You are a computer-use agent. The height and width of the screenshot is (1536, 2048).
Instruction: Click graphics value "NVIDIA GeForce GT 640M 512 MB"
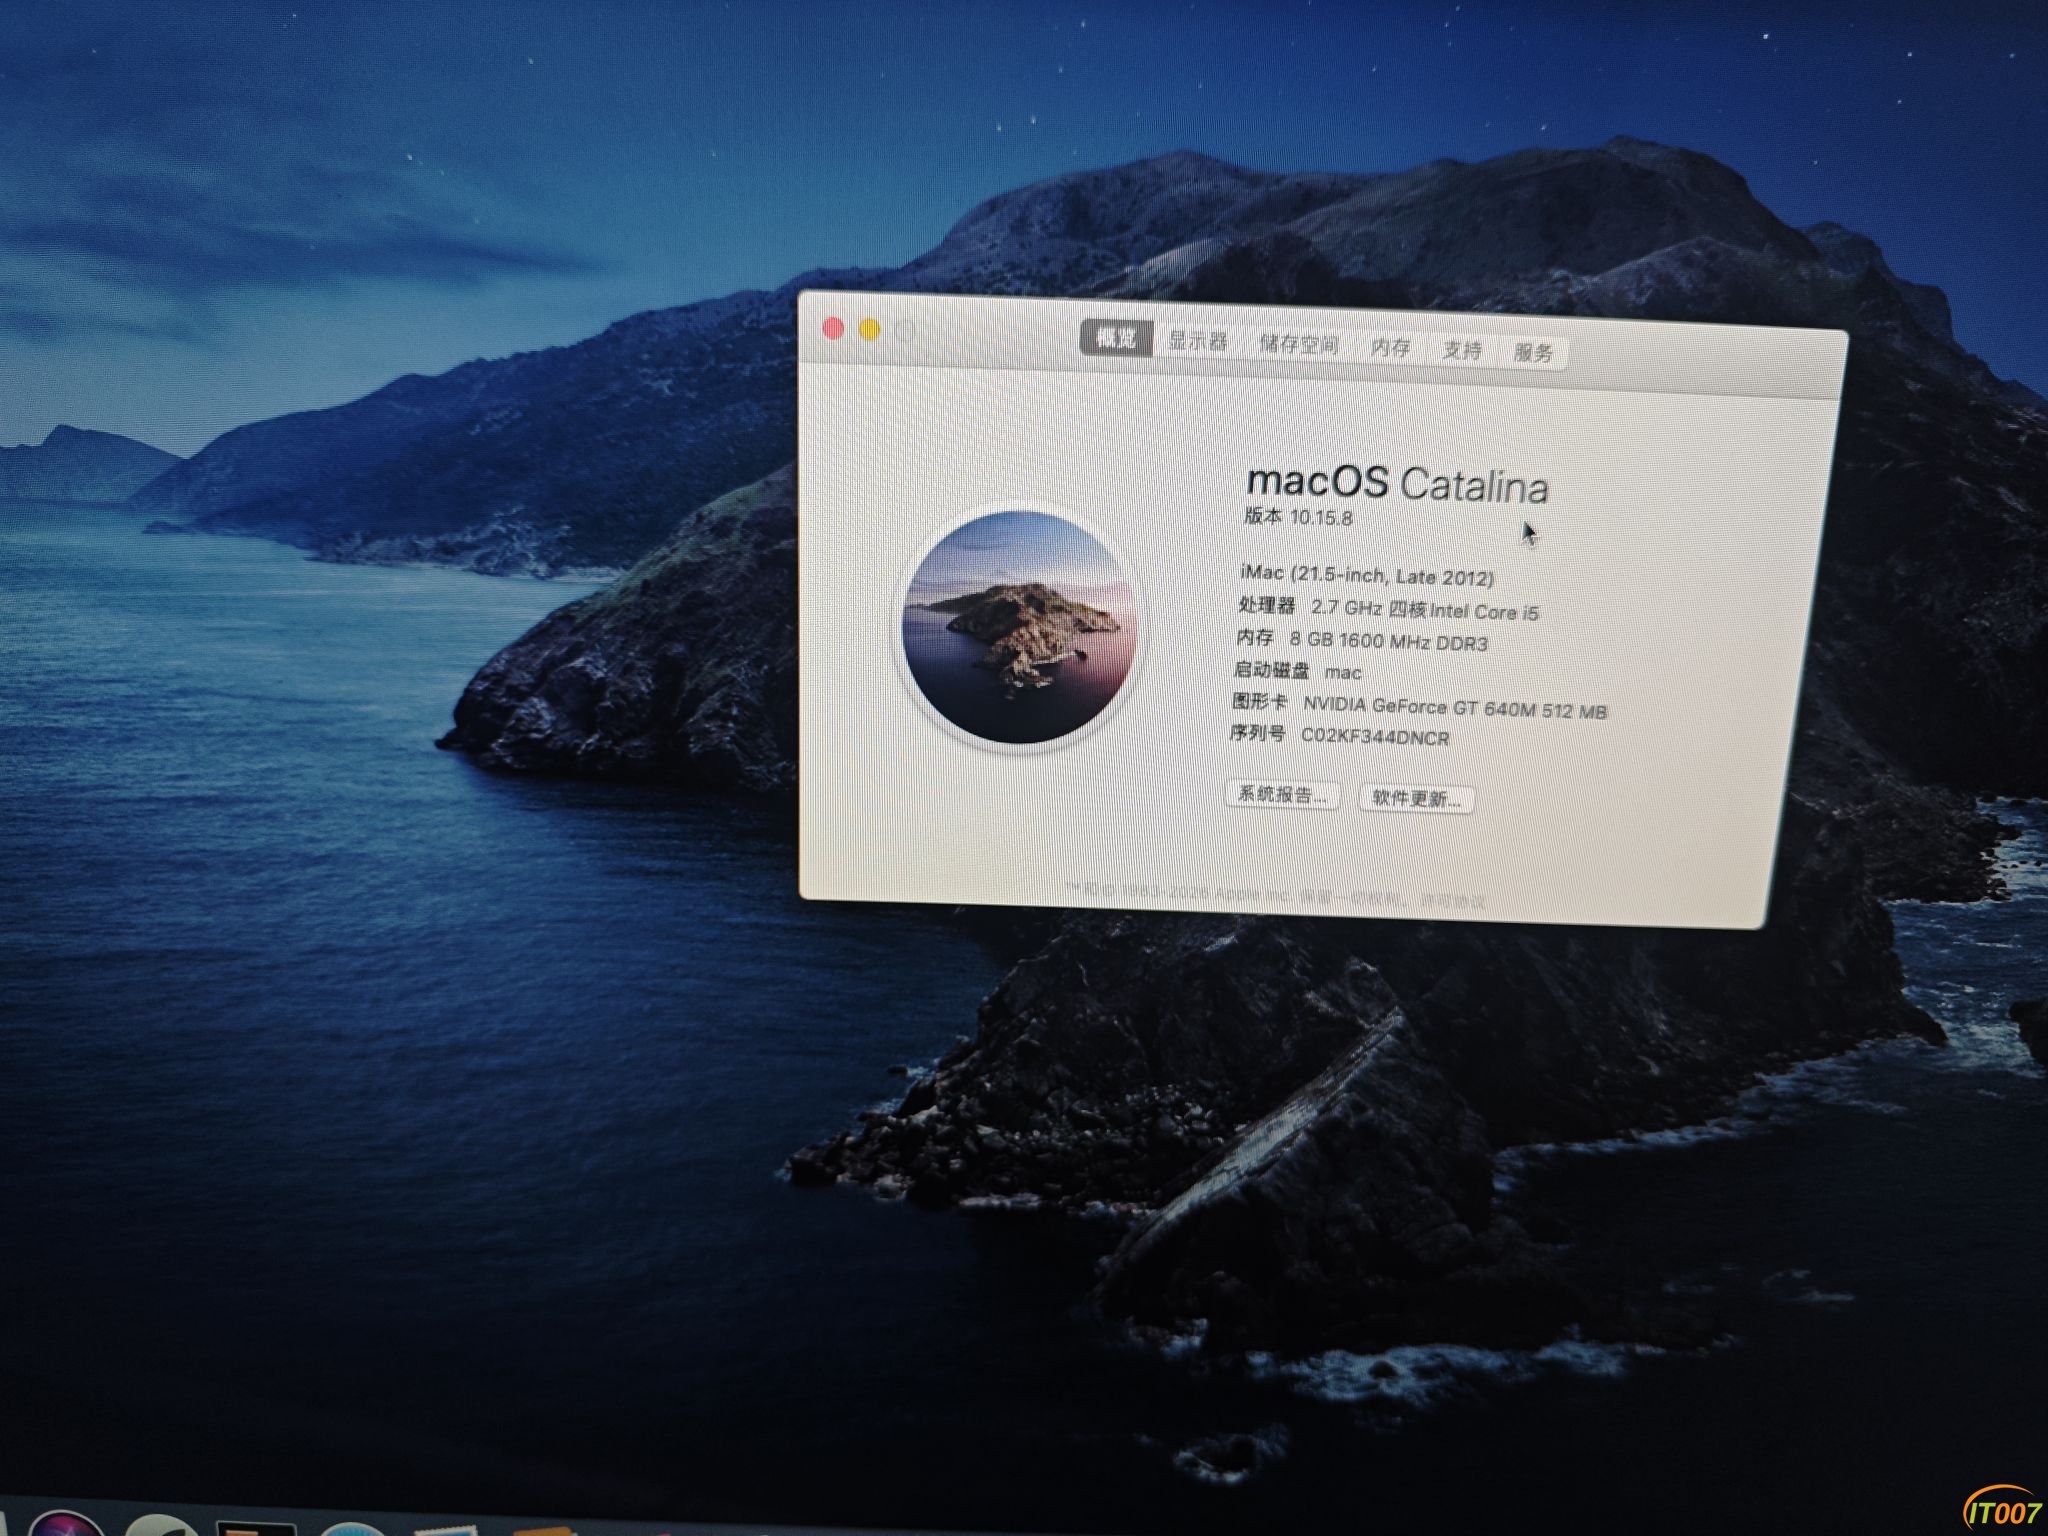pos(1455,707)
